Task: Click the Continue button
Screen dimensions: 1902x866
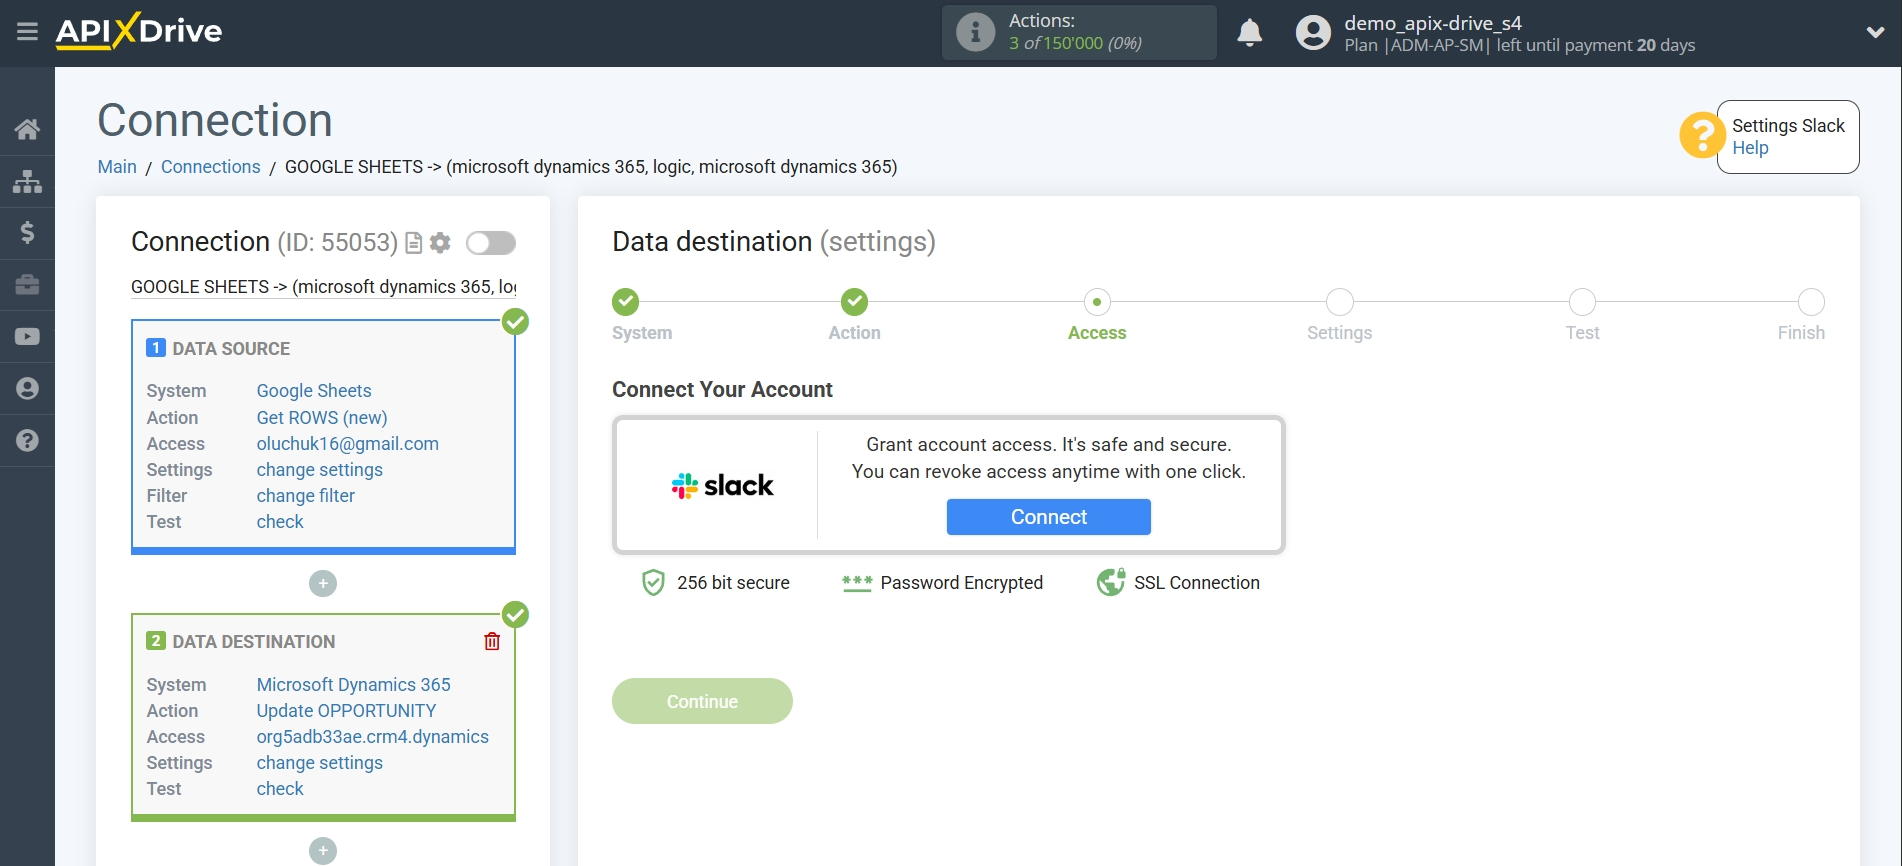Action: (702, 701)
